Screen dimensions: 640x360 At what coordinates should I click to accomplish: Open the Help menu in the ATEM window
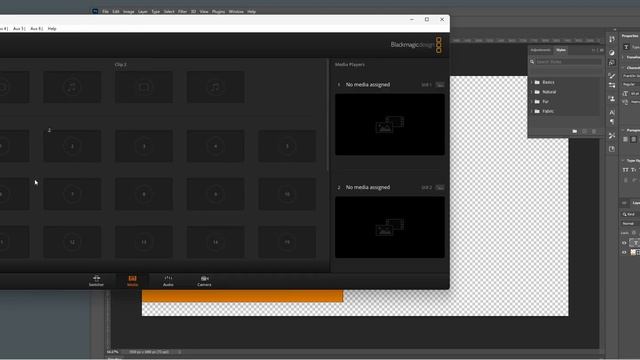tap(52, 29)
